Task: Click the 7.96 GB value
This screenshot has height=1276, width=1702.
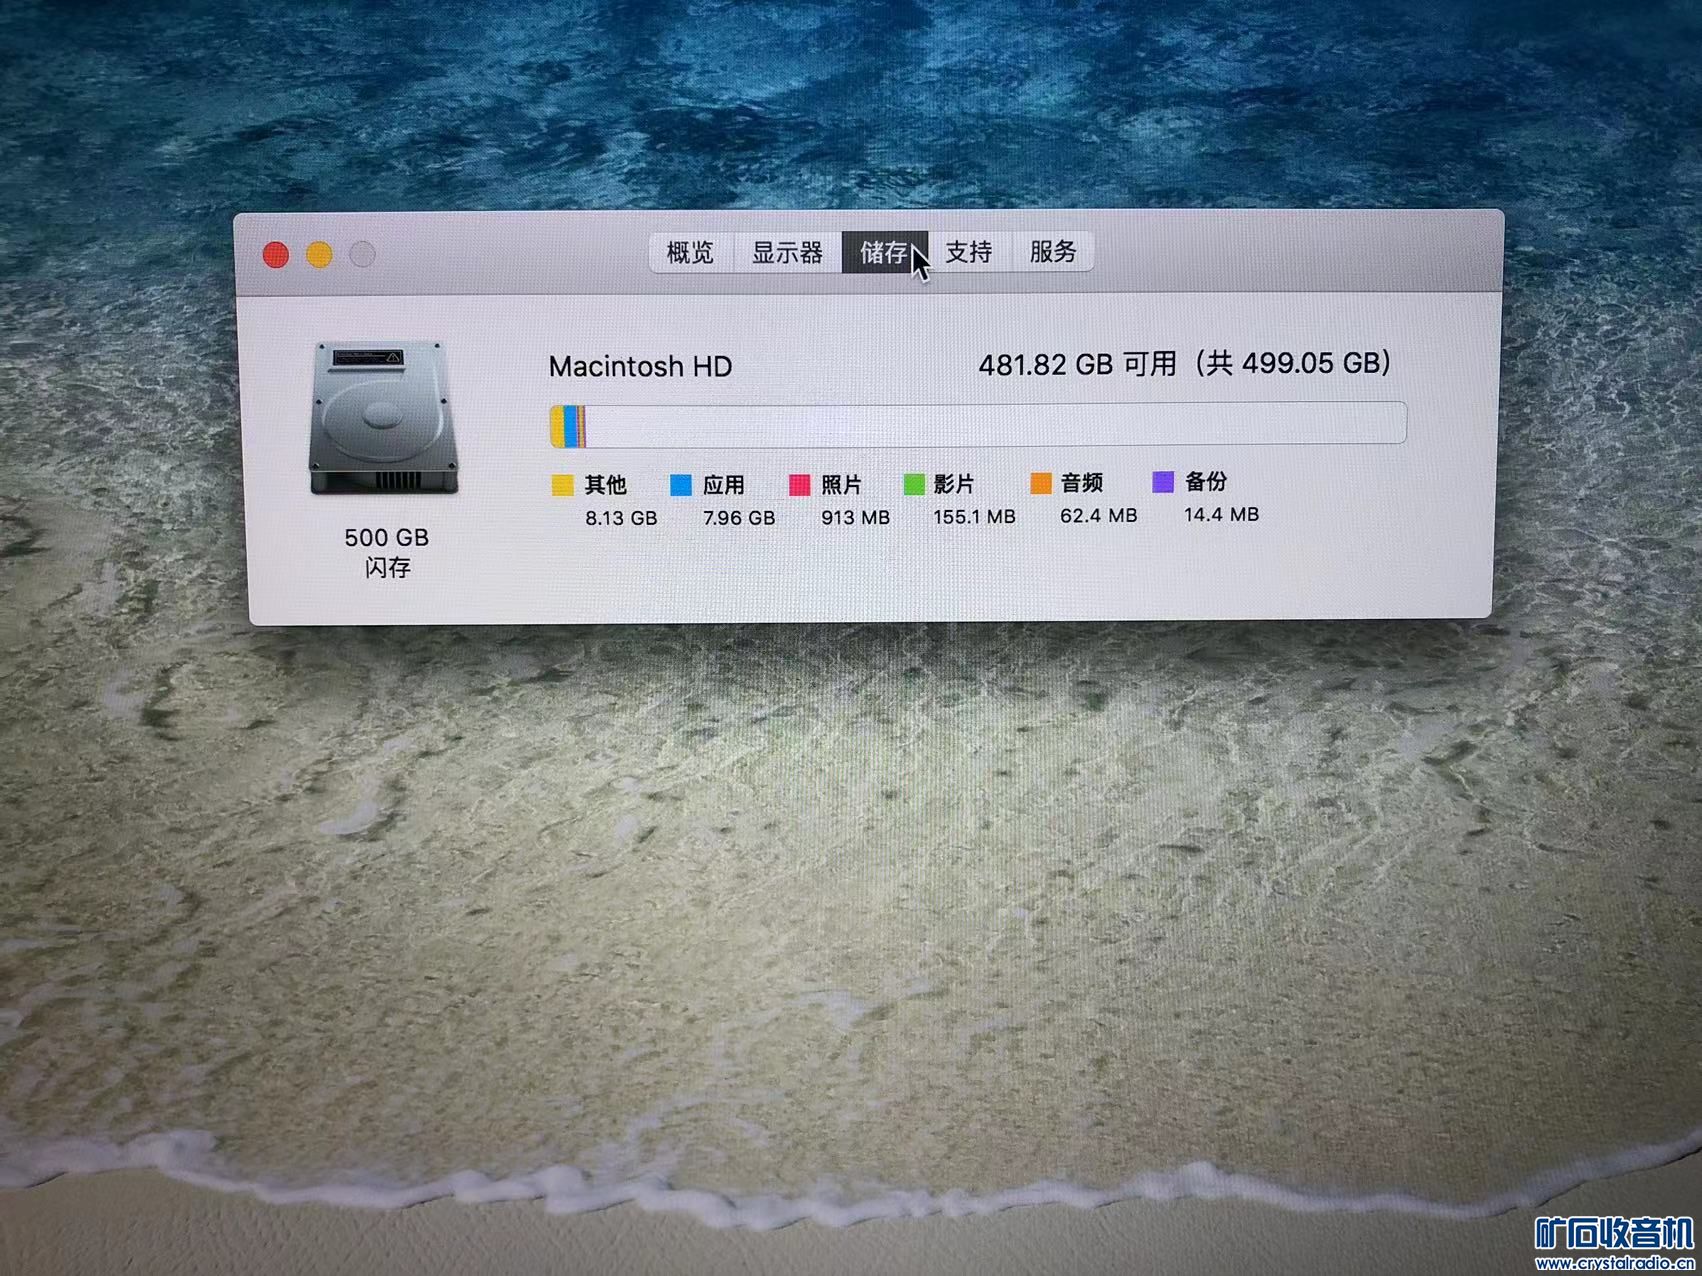Action: click(739, 518)
